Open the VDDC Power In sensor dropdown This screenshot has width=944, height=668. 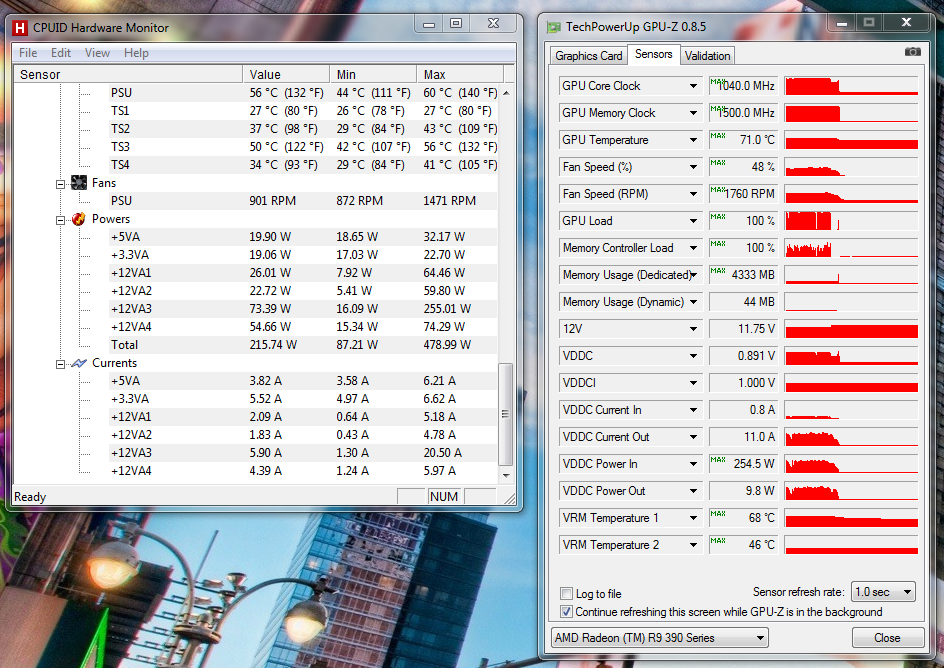pos(694,464)
